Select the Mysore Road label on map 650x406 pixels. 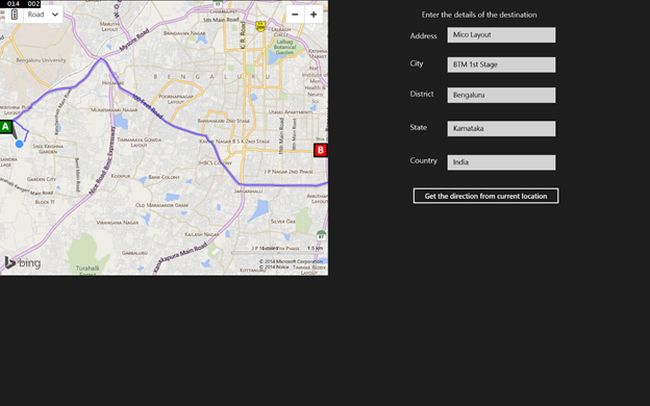[x=134, y=40]
